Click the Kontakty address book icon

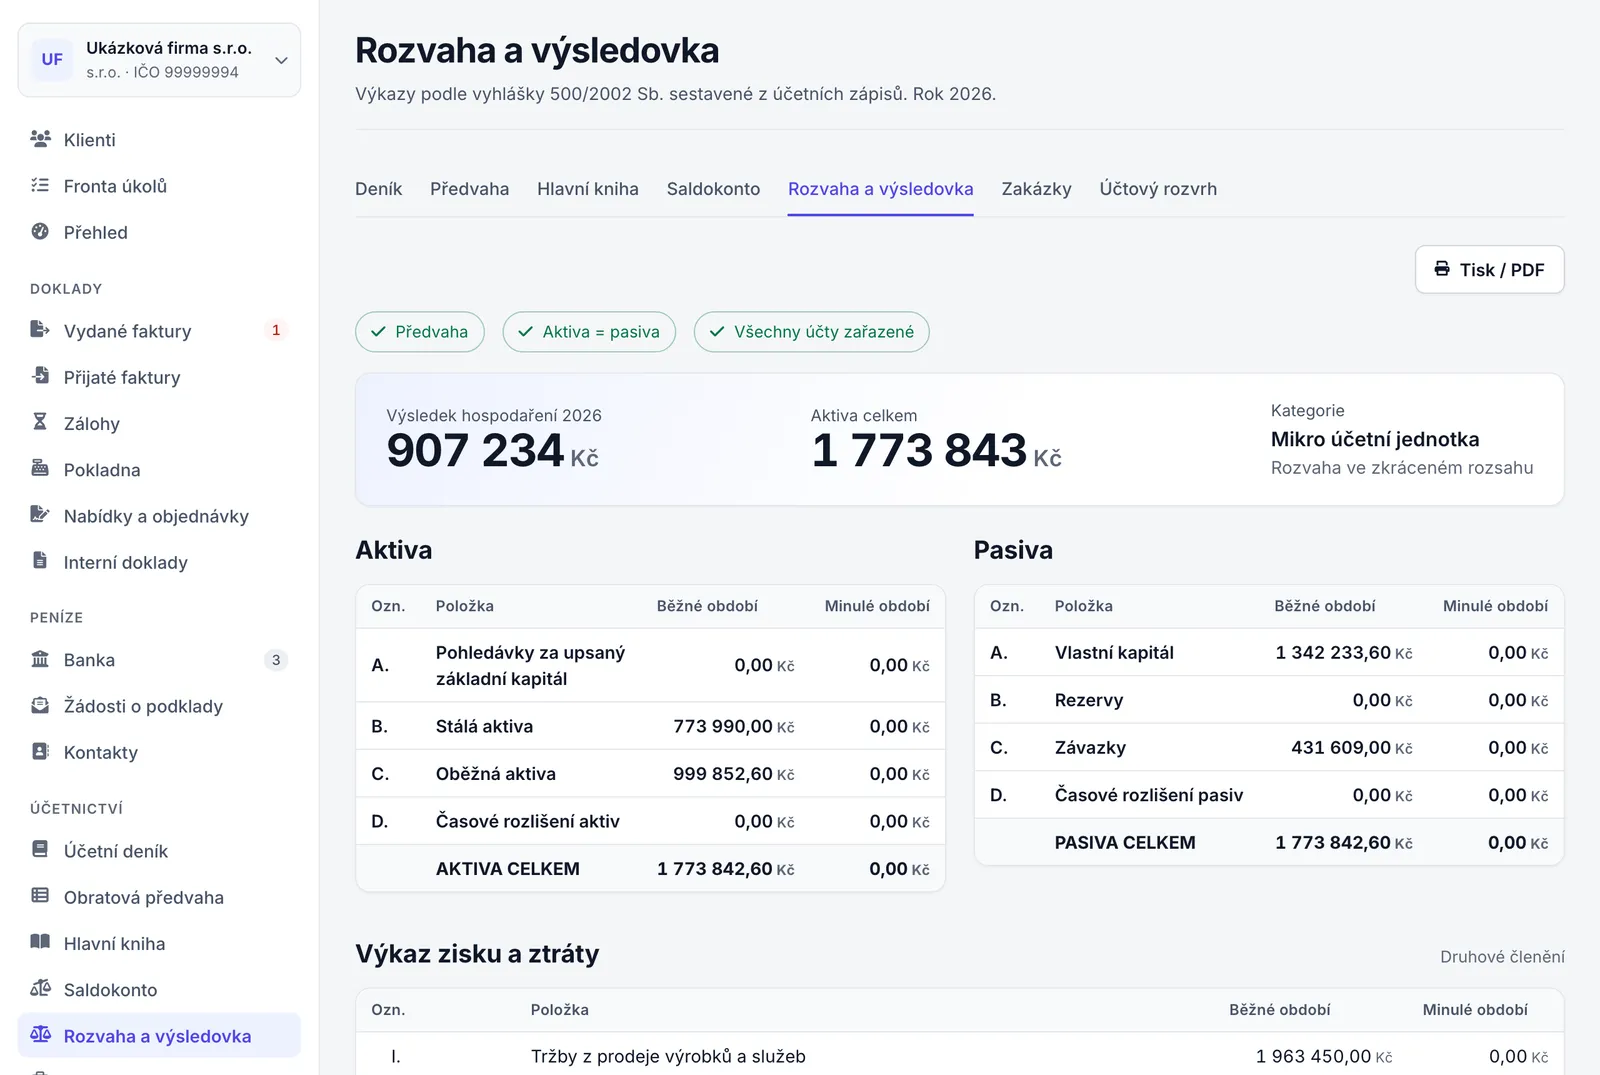point(40,751)
